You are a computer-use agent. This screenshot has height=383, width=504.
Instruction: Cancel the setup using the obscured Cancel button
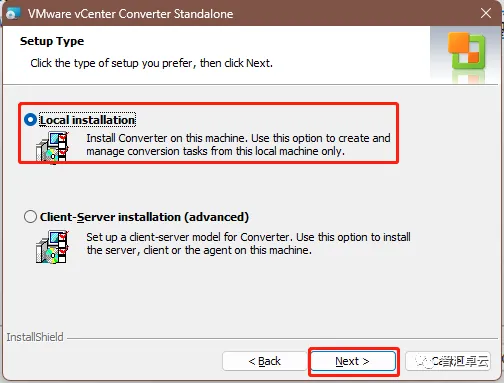pos(448,361)
